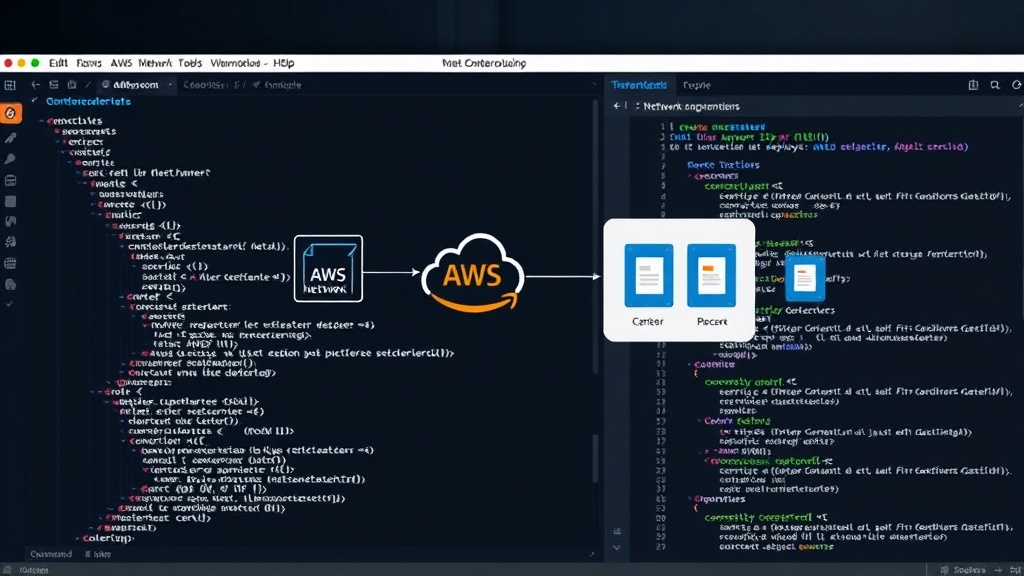Click the search magnifier icon in the right panel
The width and height of the screenshot is (1024, 576).
(x=995, y=85)
